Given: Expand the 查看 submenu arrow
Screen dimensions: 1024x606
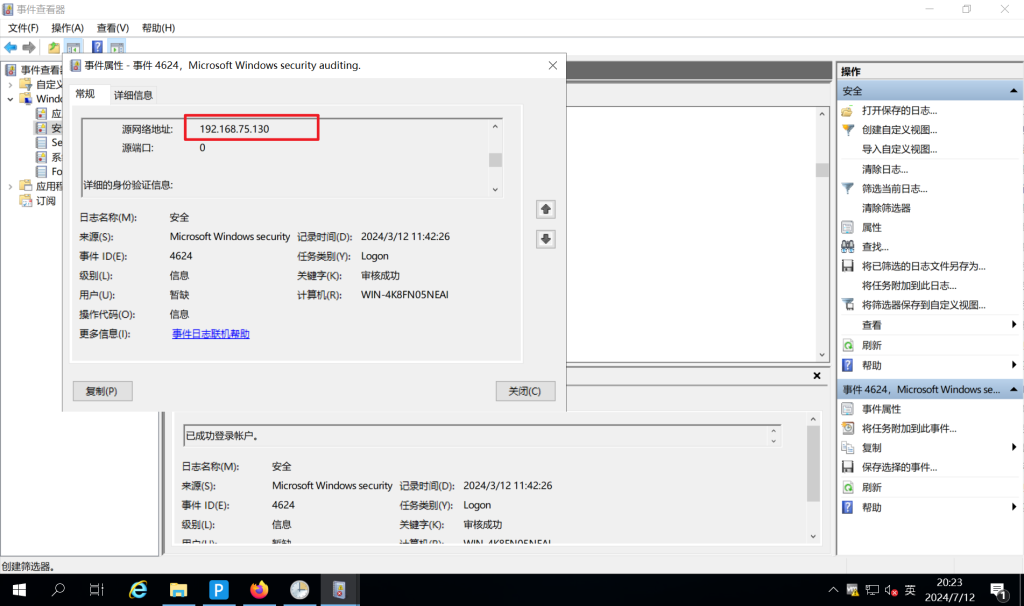Looking at the screenshot, I should tap(1014, 325).
